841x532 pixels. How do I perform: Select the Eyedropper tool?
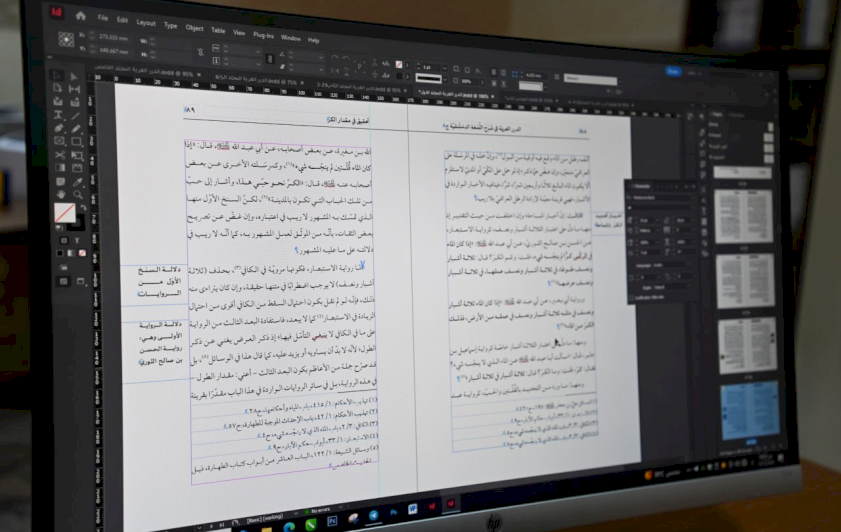78,182
